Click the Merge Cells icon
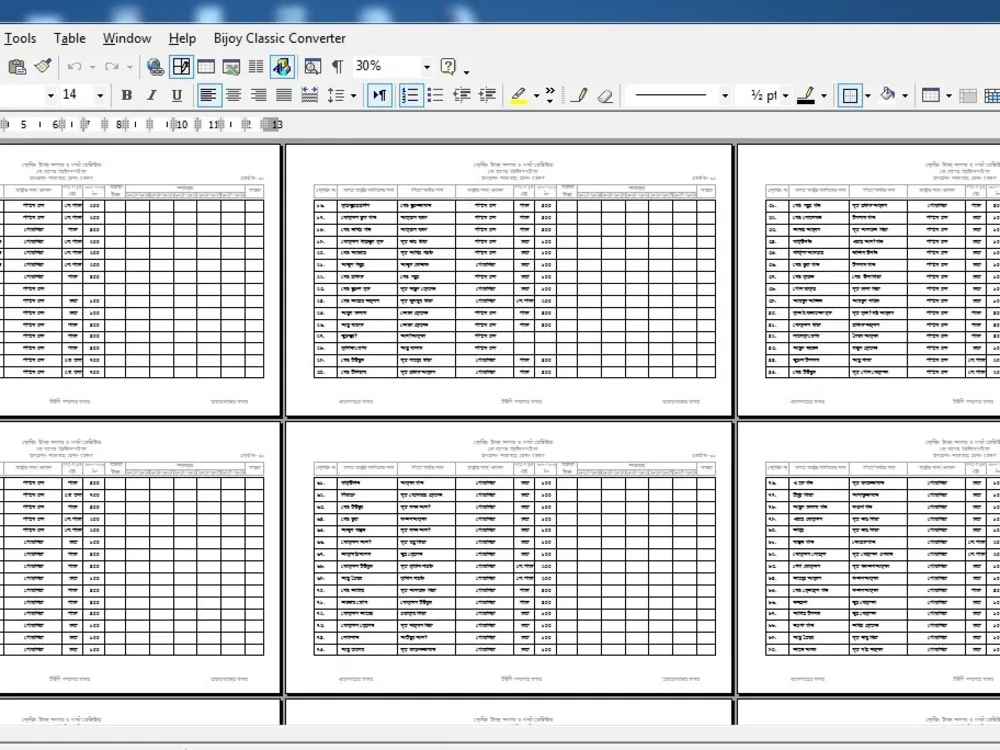The width and height of the screenshot is (1000, 750). 968,96
